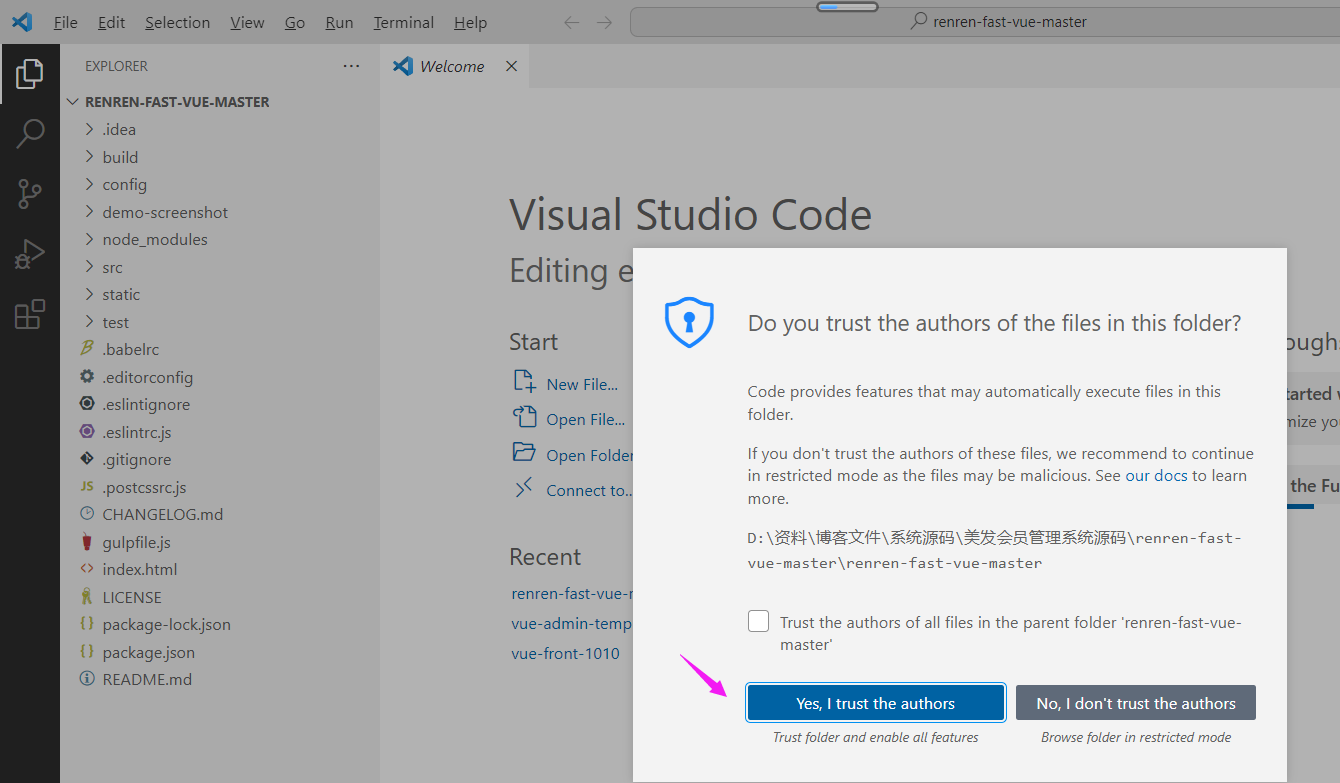1340x783 pixels.
Task: Click the Open File icon under Start
Action: pyautogui.click(x=524, y=417)
